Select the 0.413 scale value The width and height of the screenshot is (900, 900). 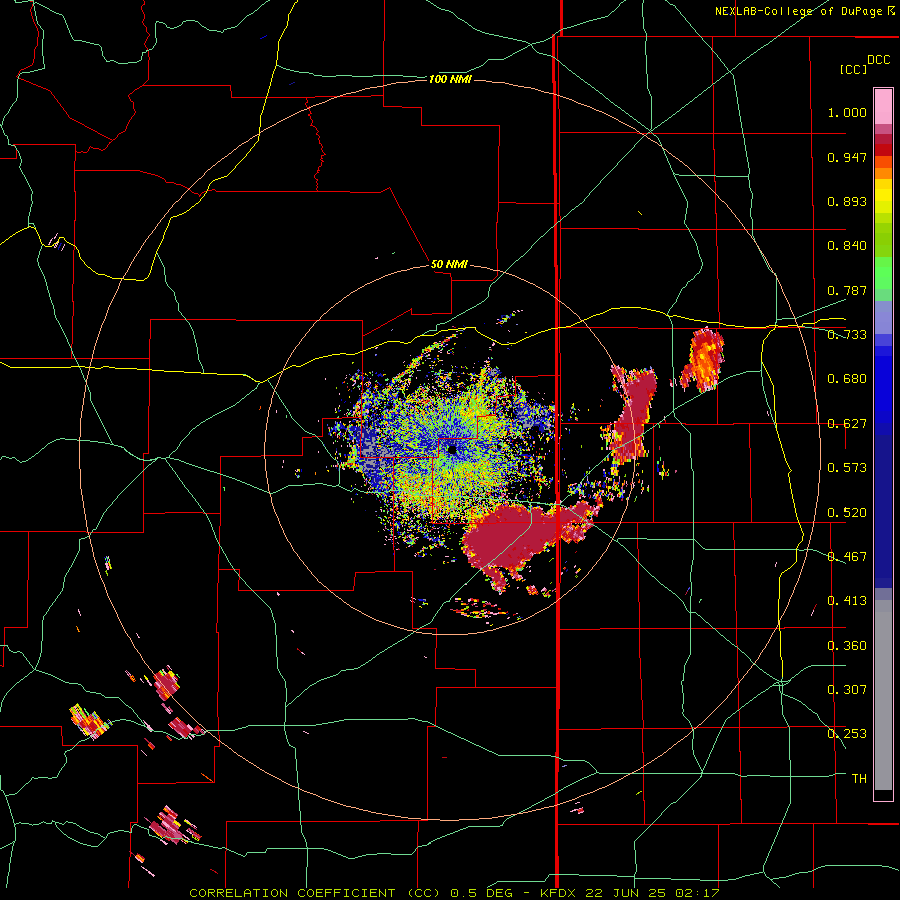click(x=847, y=601)
